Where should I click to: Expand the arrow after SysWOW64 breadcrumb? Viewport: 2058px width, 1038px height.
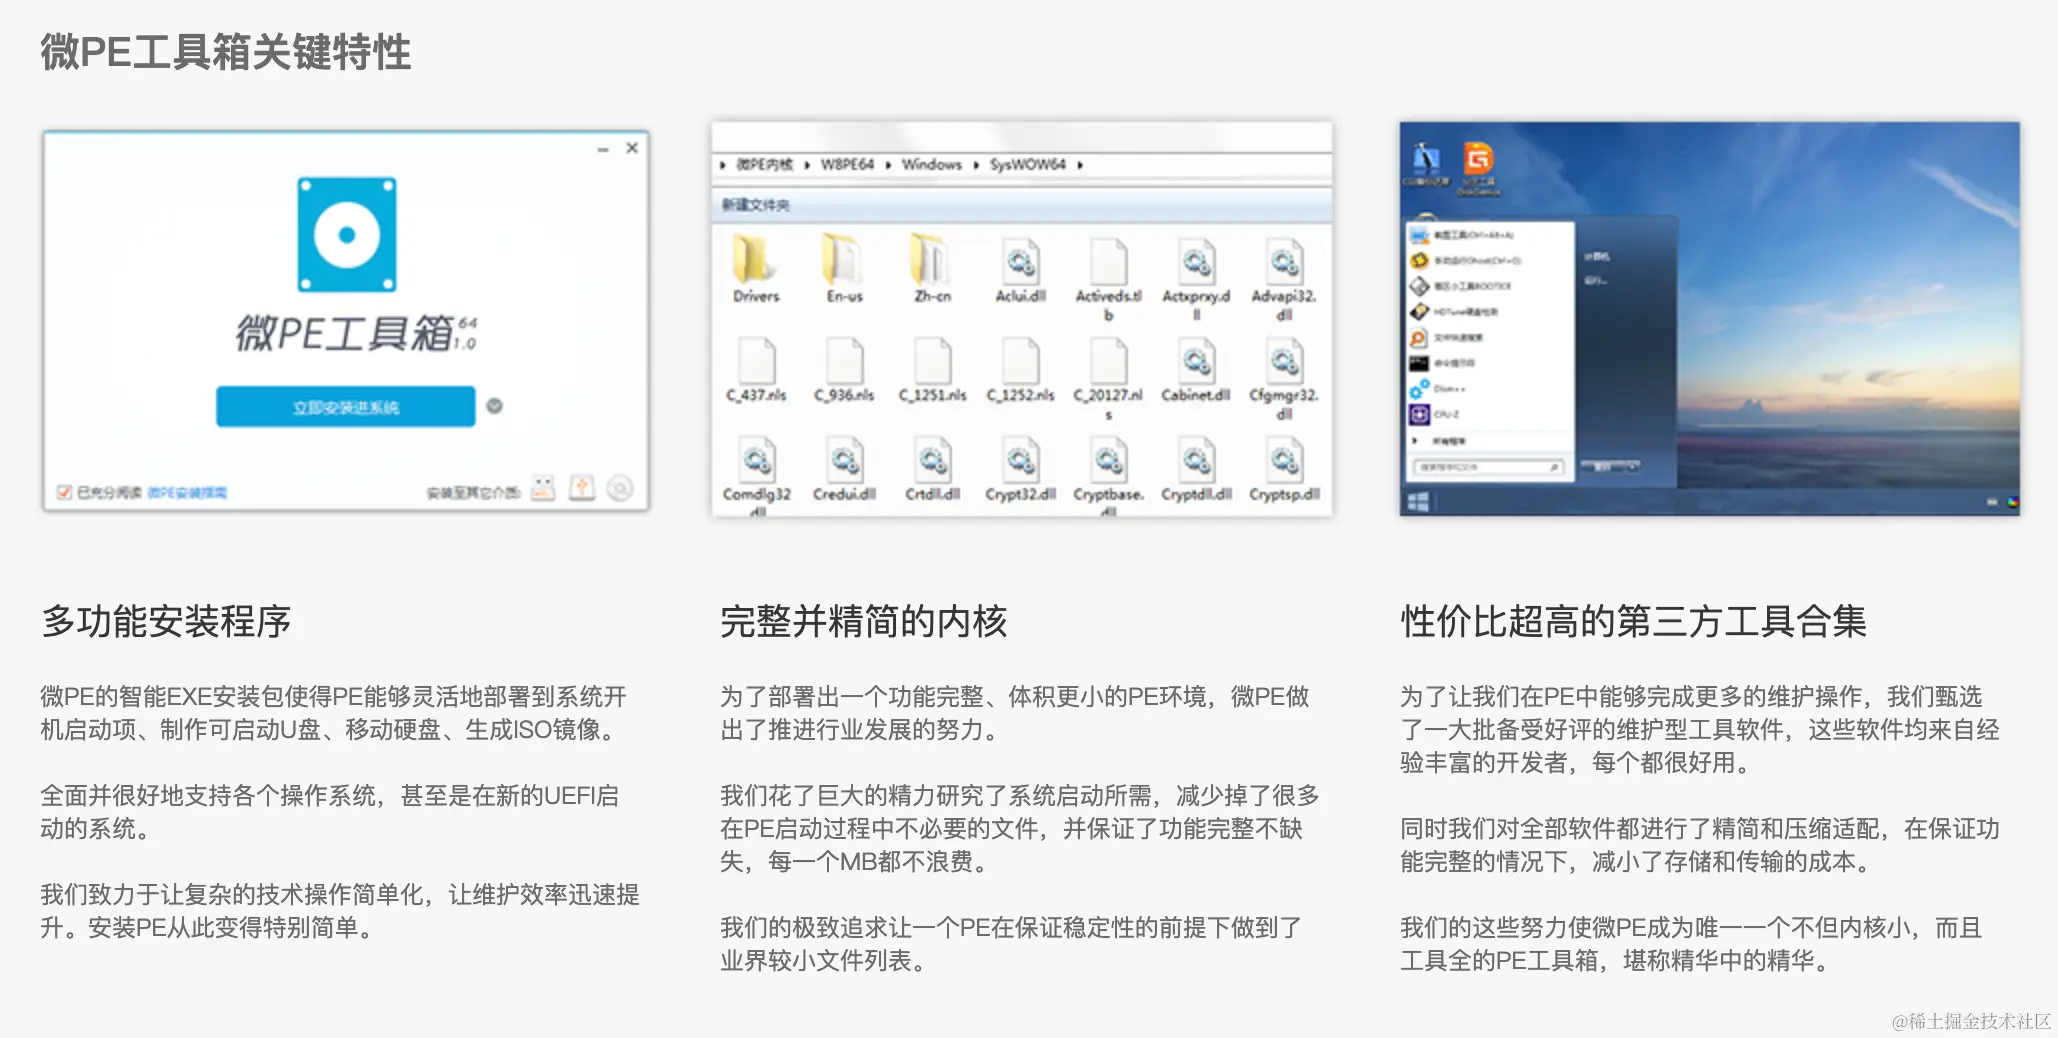(x=1080, y=165)
